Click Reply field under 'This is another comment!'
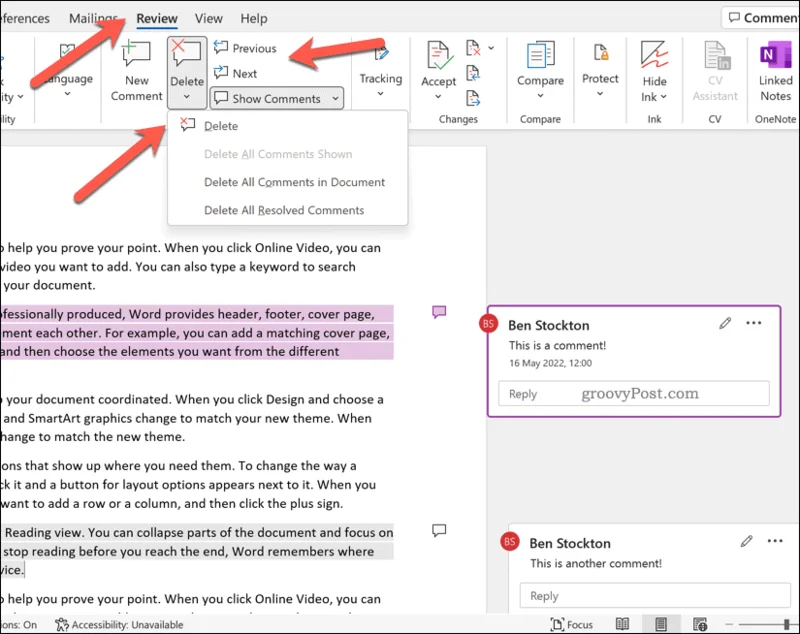The width and height of the screenshot is (800, 634). [655, 595]
